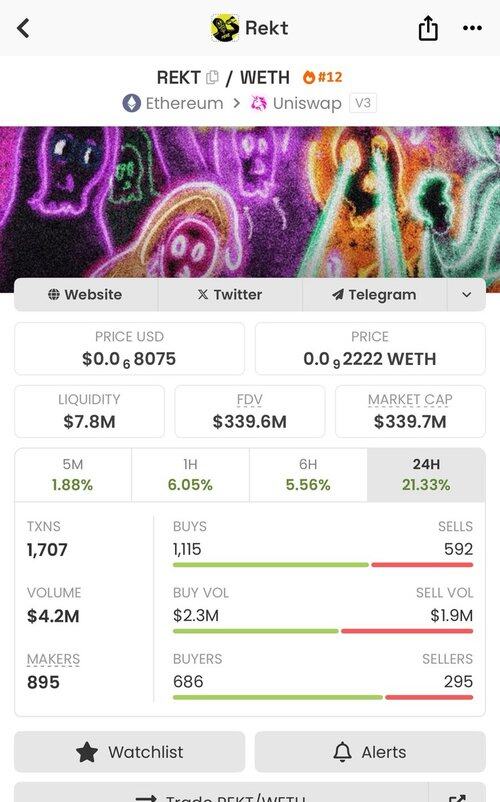Tap the Rekt token logo avatar
Viewport: 500px width, 802px height.
point(225,28)
